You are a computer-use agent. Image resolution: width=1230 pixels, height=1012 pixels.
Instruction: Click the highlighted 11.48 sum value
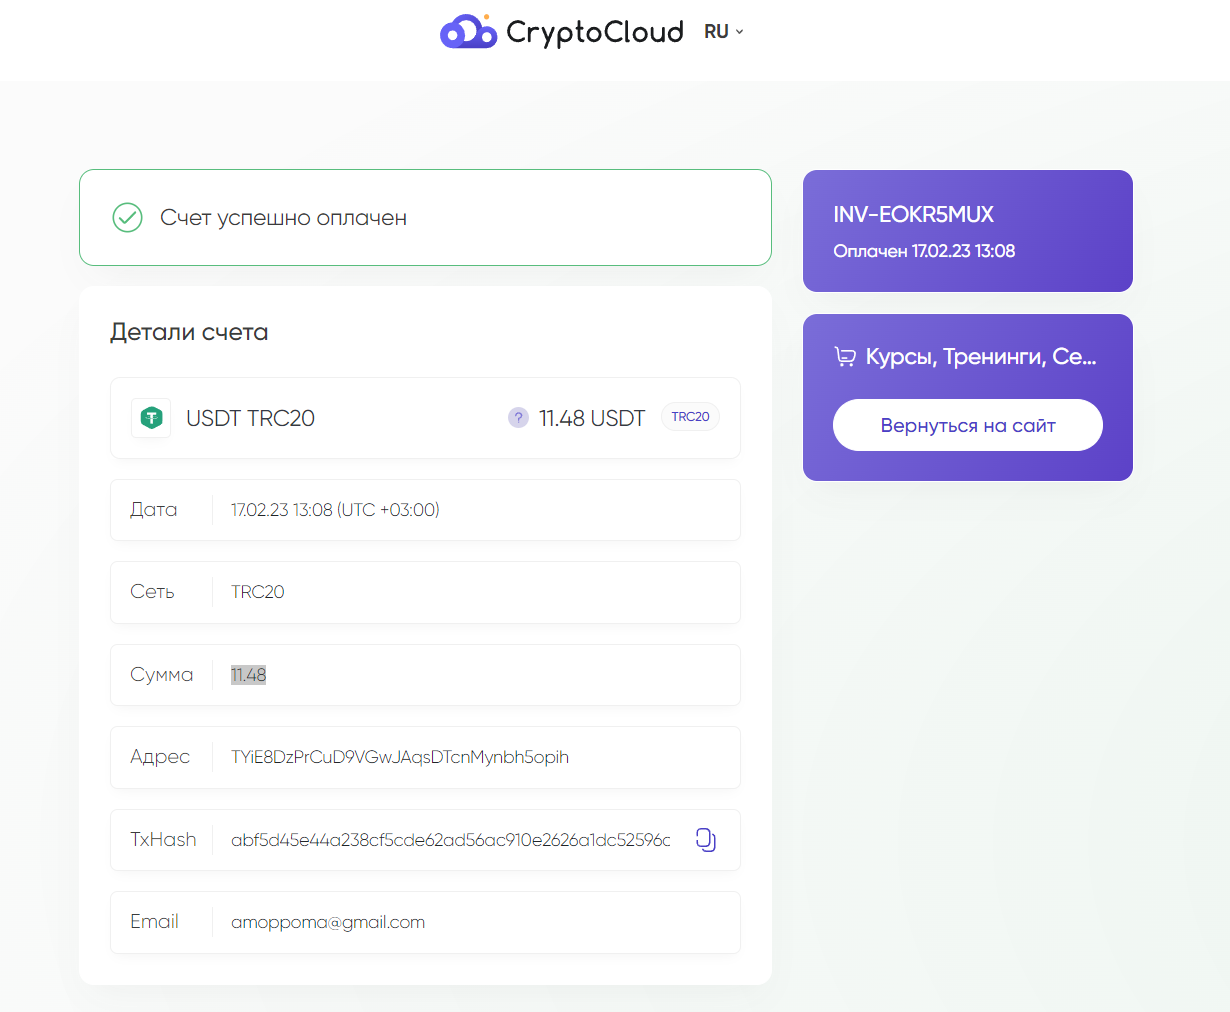(249, 675)
